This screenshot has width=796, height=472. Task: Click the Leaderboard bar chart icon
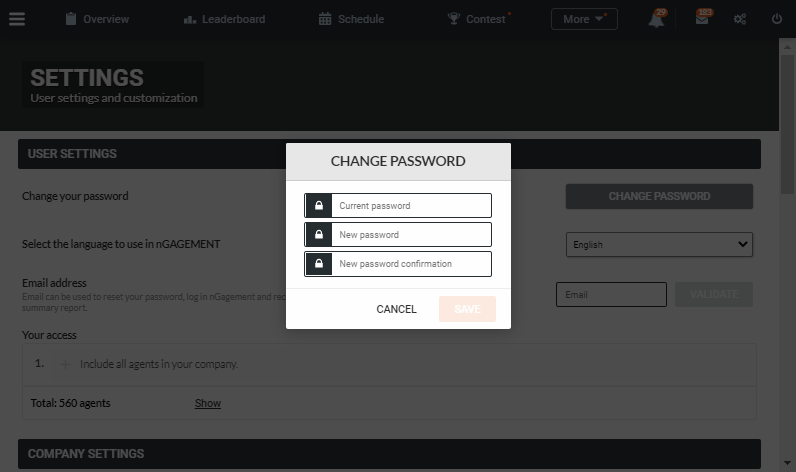tap(190, 19)
